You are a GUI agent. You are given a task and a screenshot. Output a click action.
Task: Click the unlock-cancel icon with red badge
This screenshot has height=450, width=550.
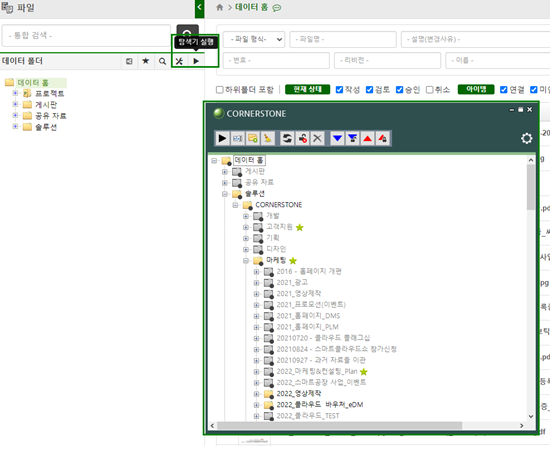(302, 138)
